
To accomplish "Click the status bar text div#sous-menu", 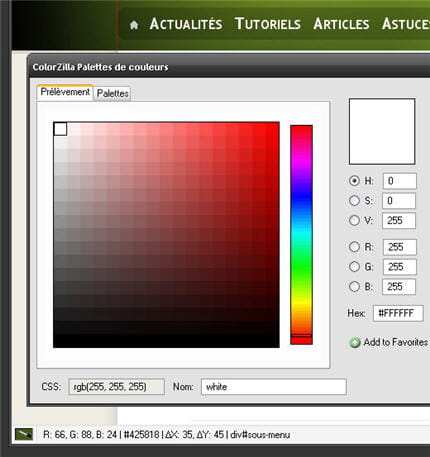I will pos(260,435).
